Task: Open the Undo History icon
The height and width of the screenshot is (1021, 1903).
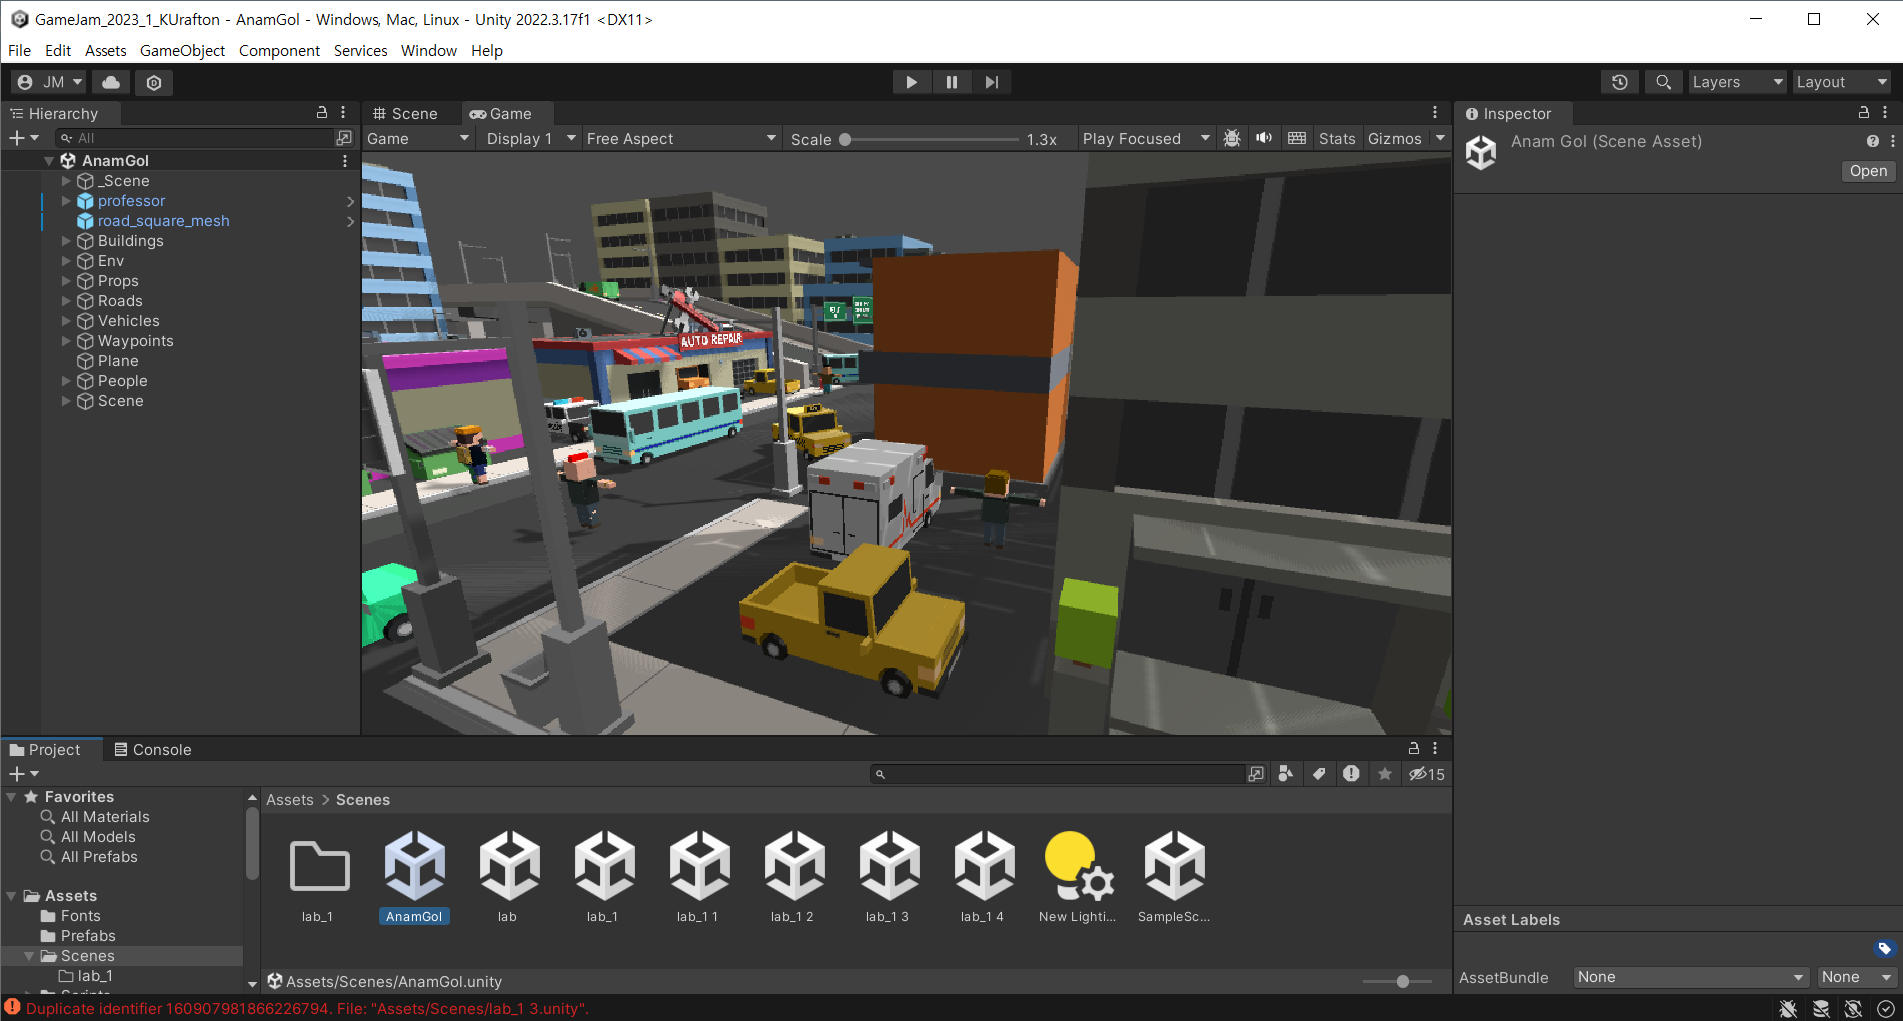Action: [1620, 82]
